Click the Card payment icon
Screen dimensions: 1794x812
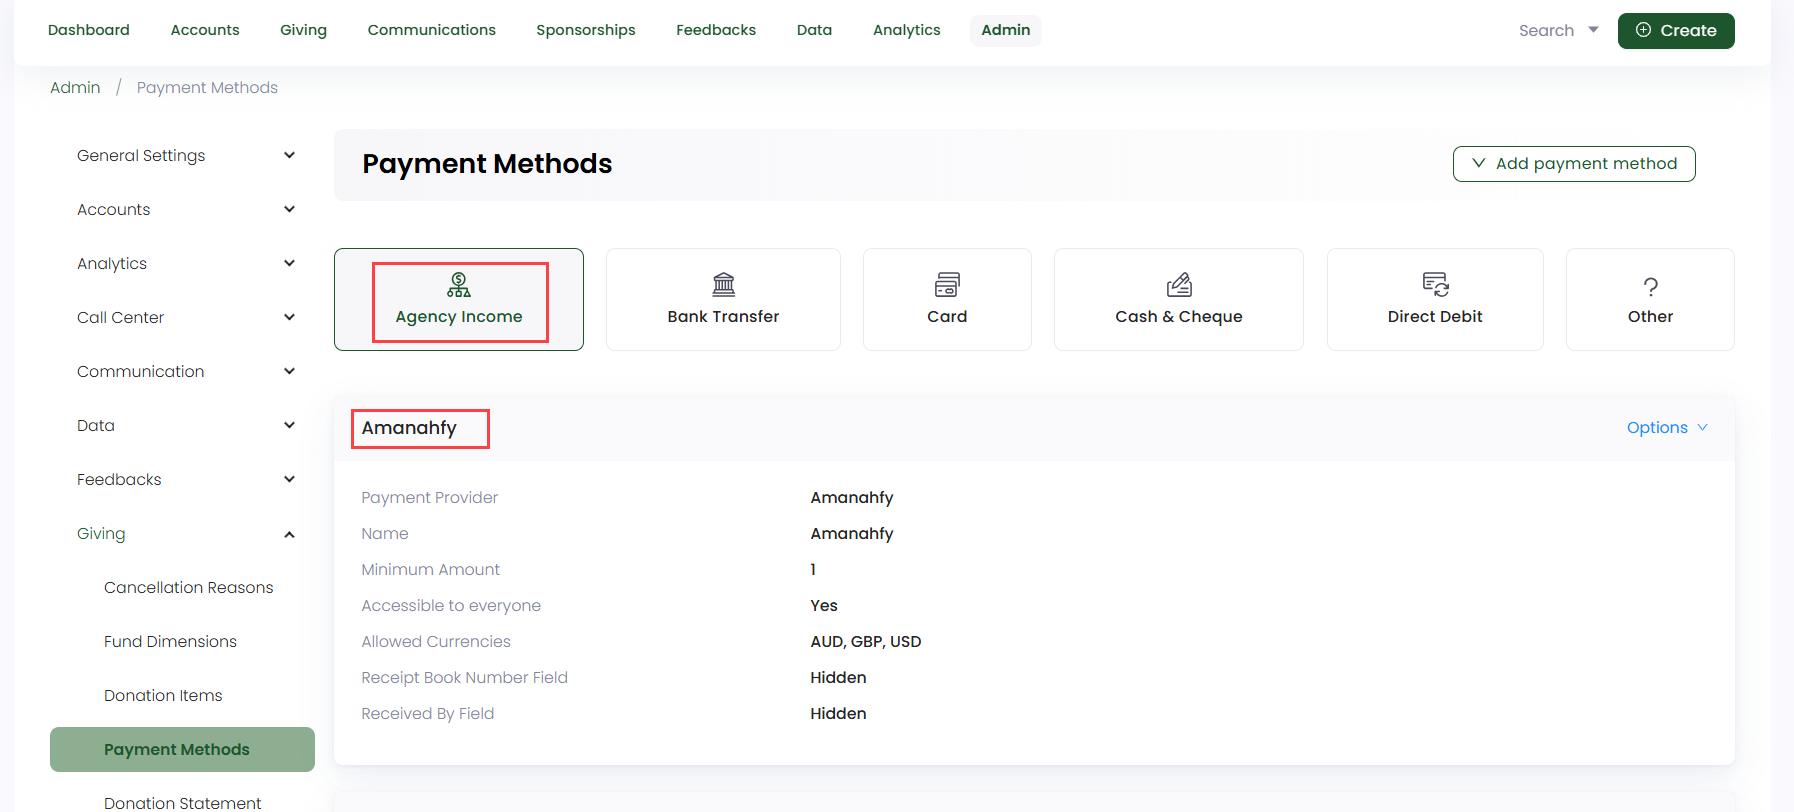(x=947, y=285)
